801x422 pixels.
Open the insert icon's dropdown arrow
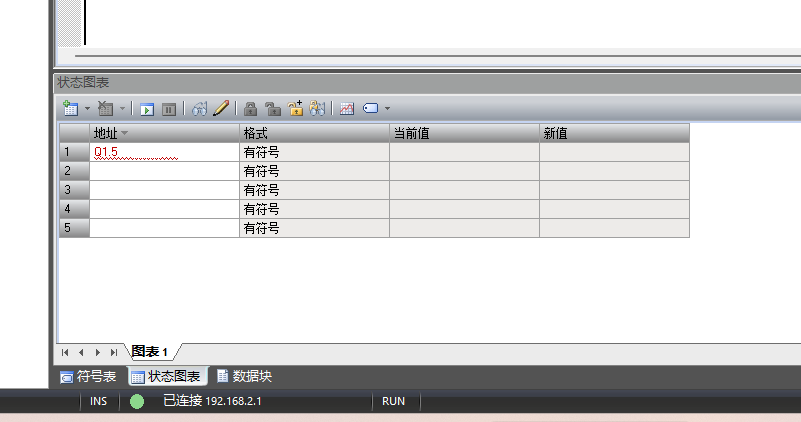(x=87, y=108)
